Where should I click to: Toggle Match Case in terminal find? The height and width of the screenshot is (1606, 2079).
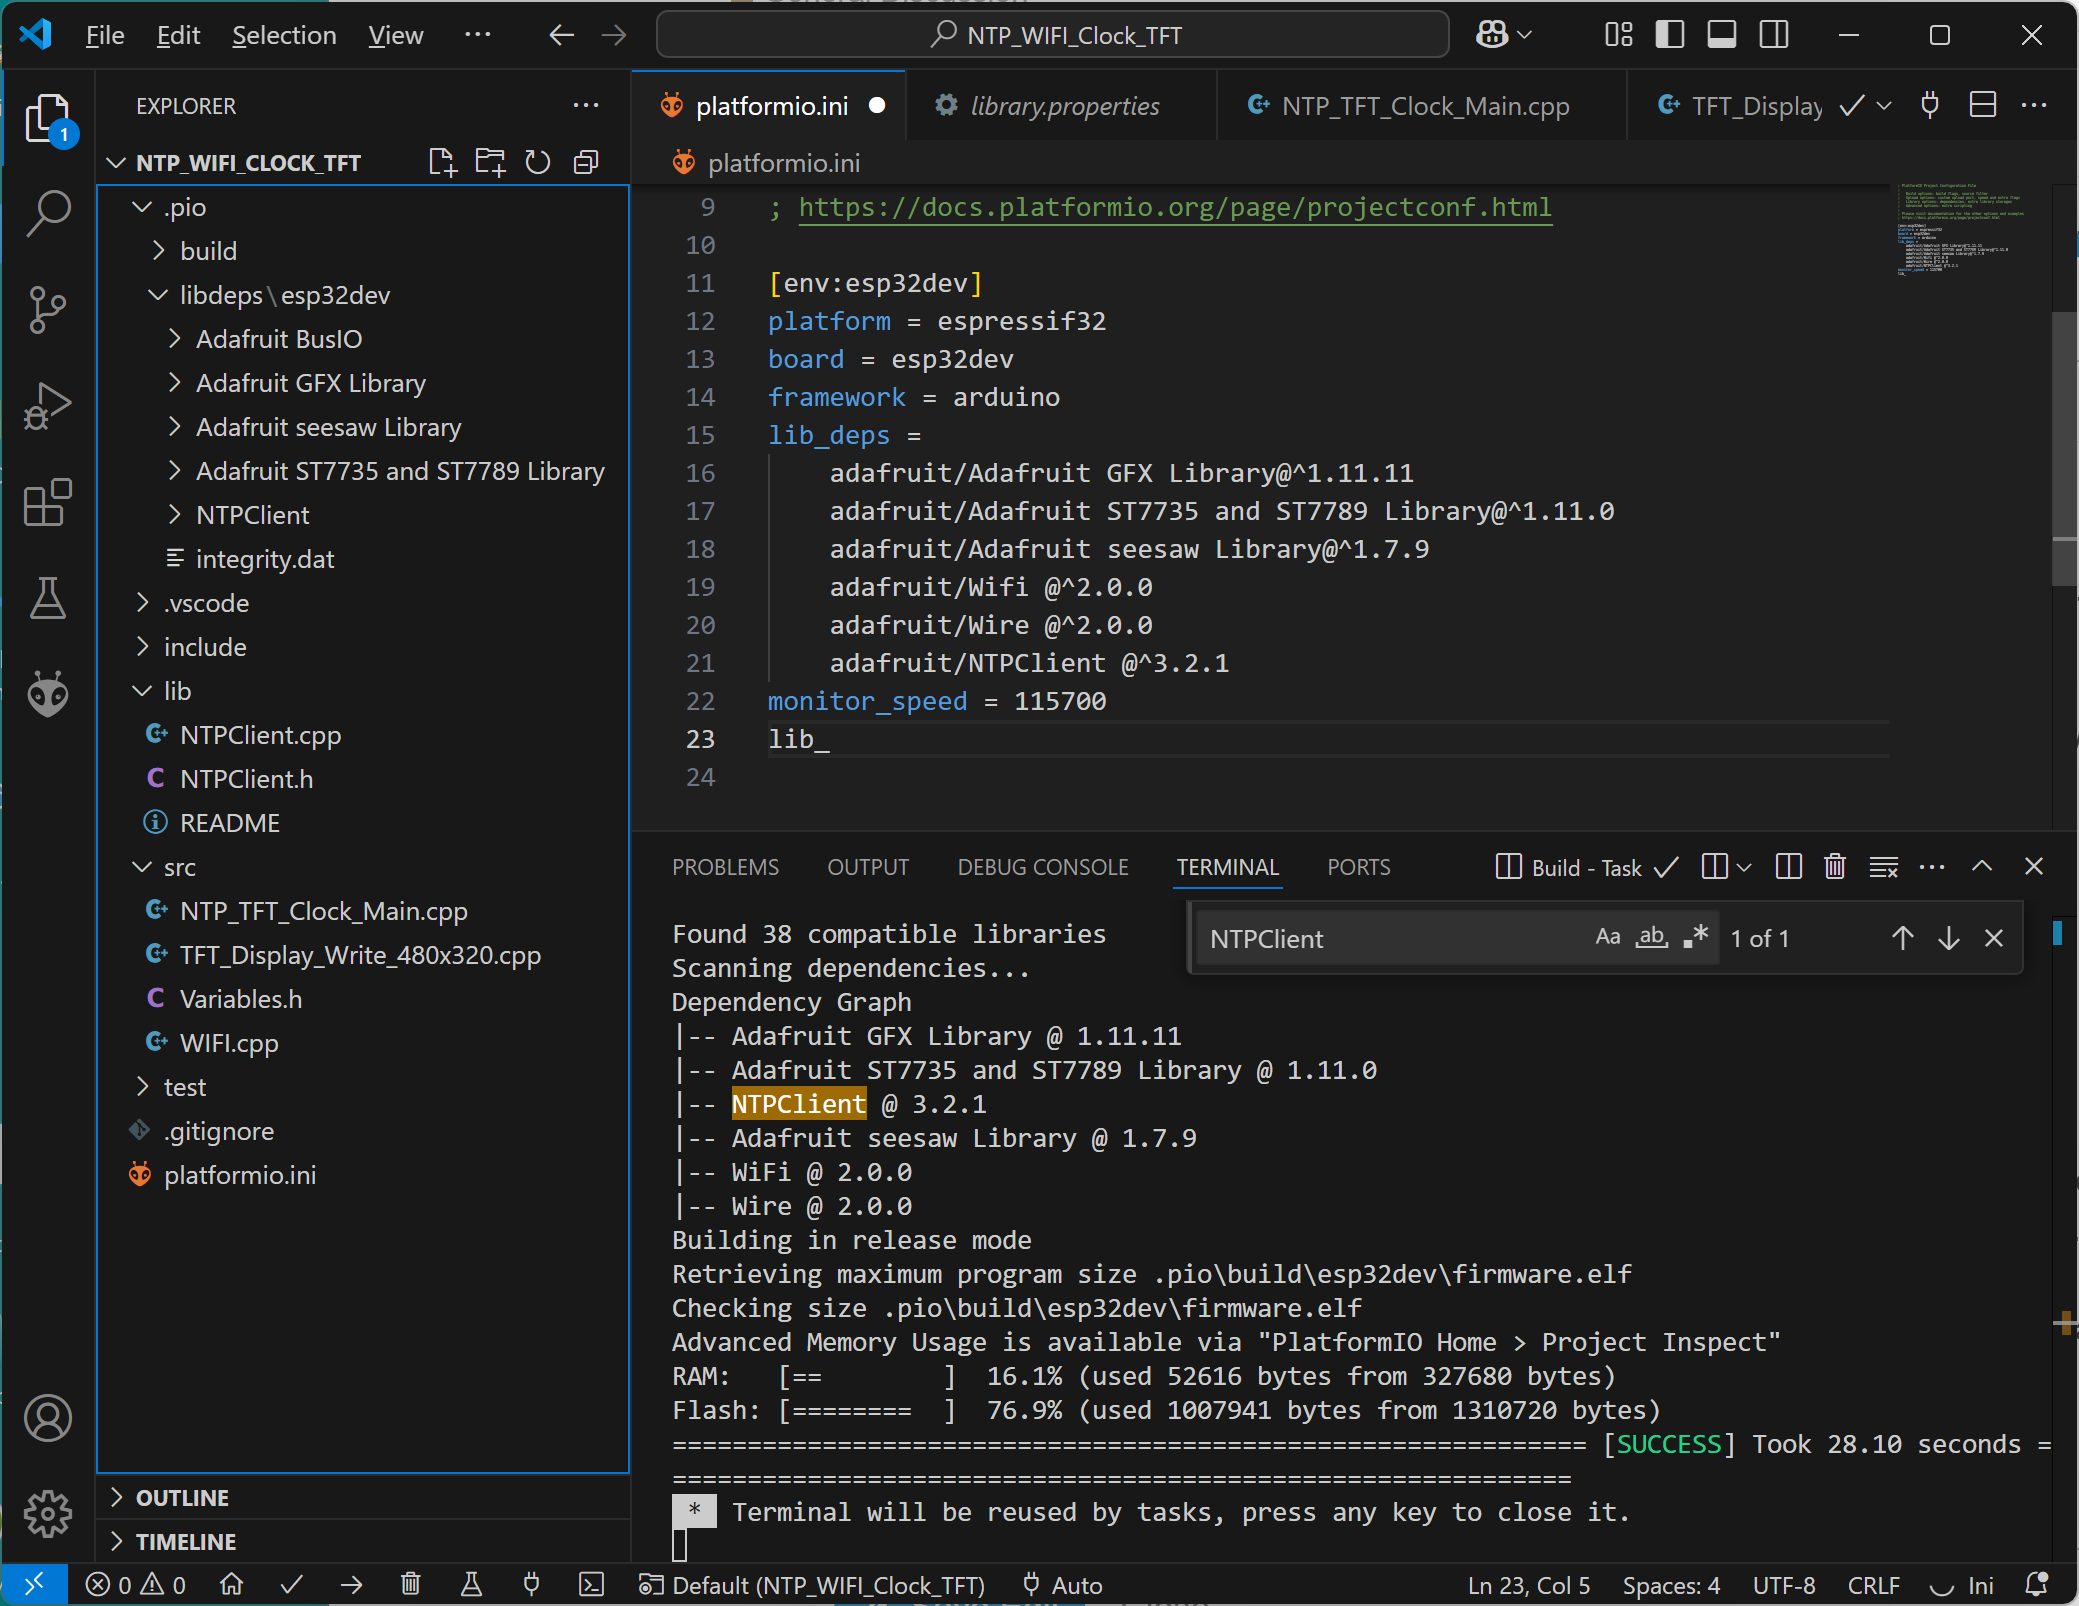tap(1608, 938)
